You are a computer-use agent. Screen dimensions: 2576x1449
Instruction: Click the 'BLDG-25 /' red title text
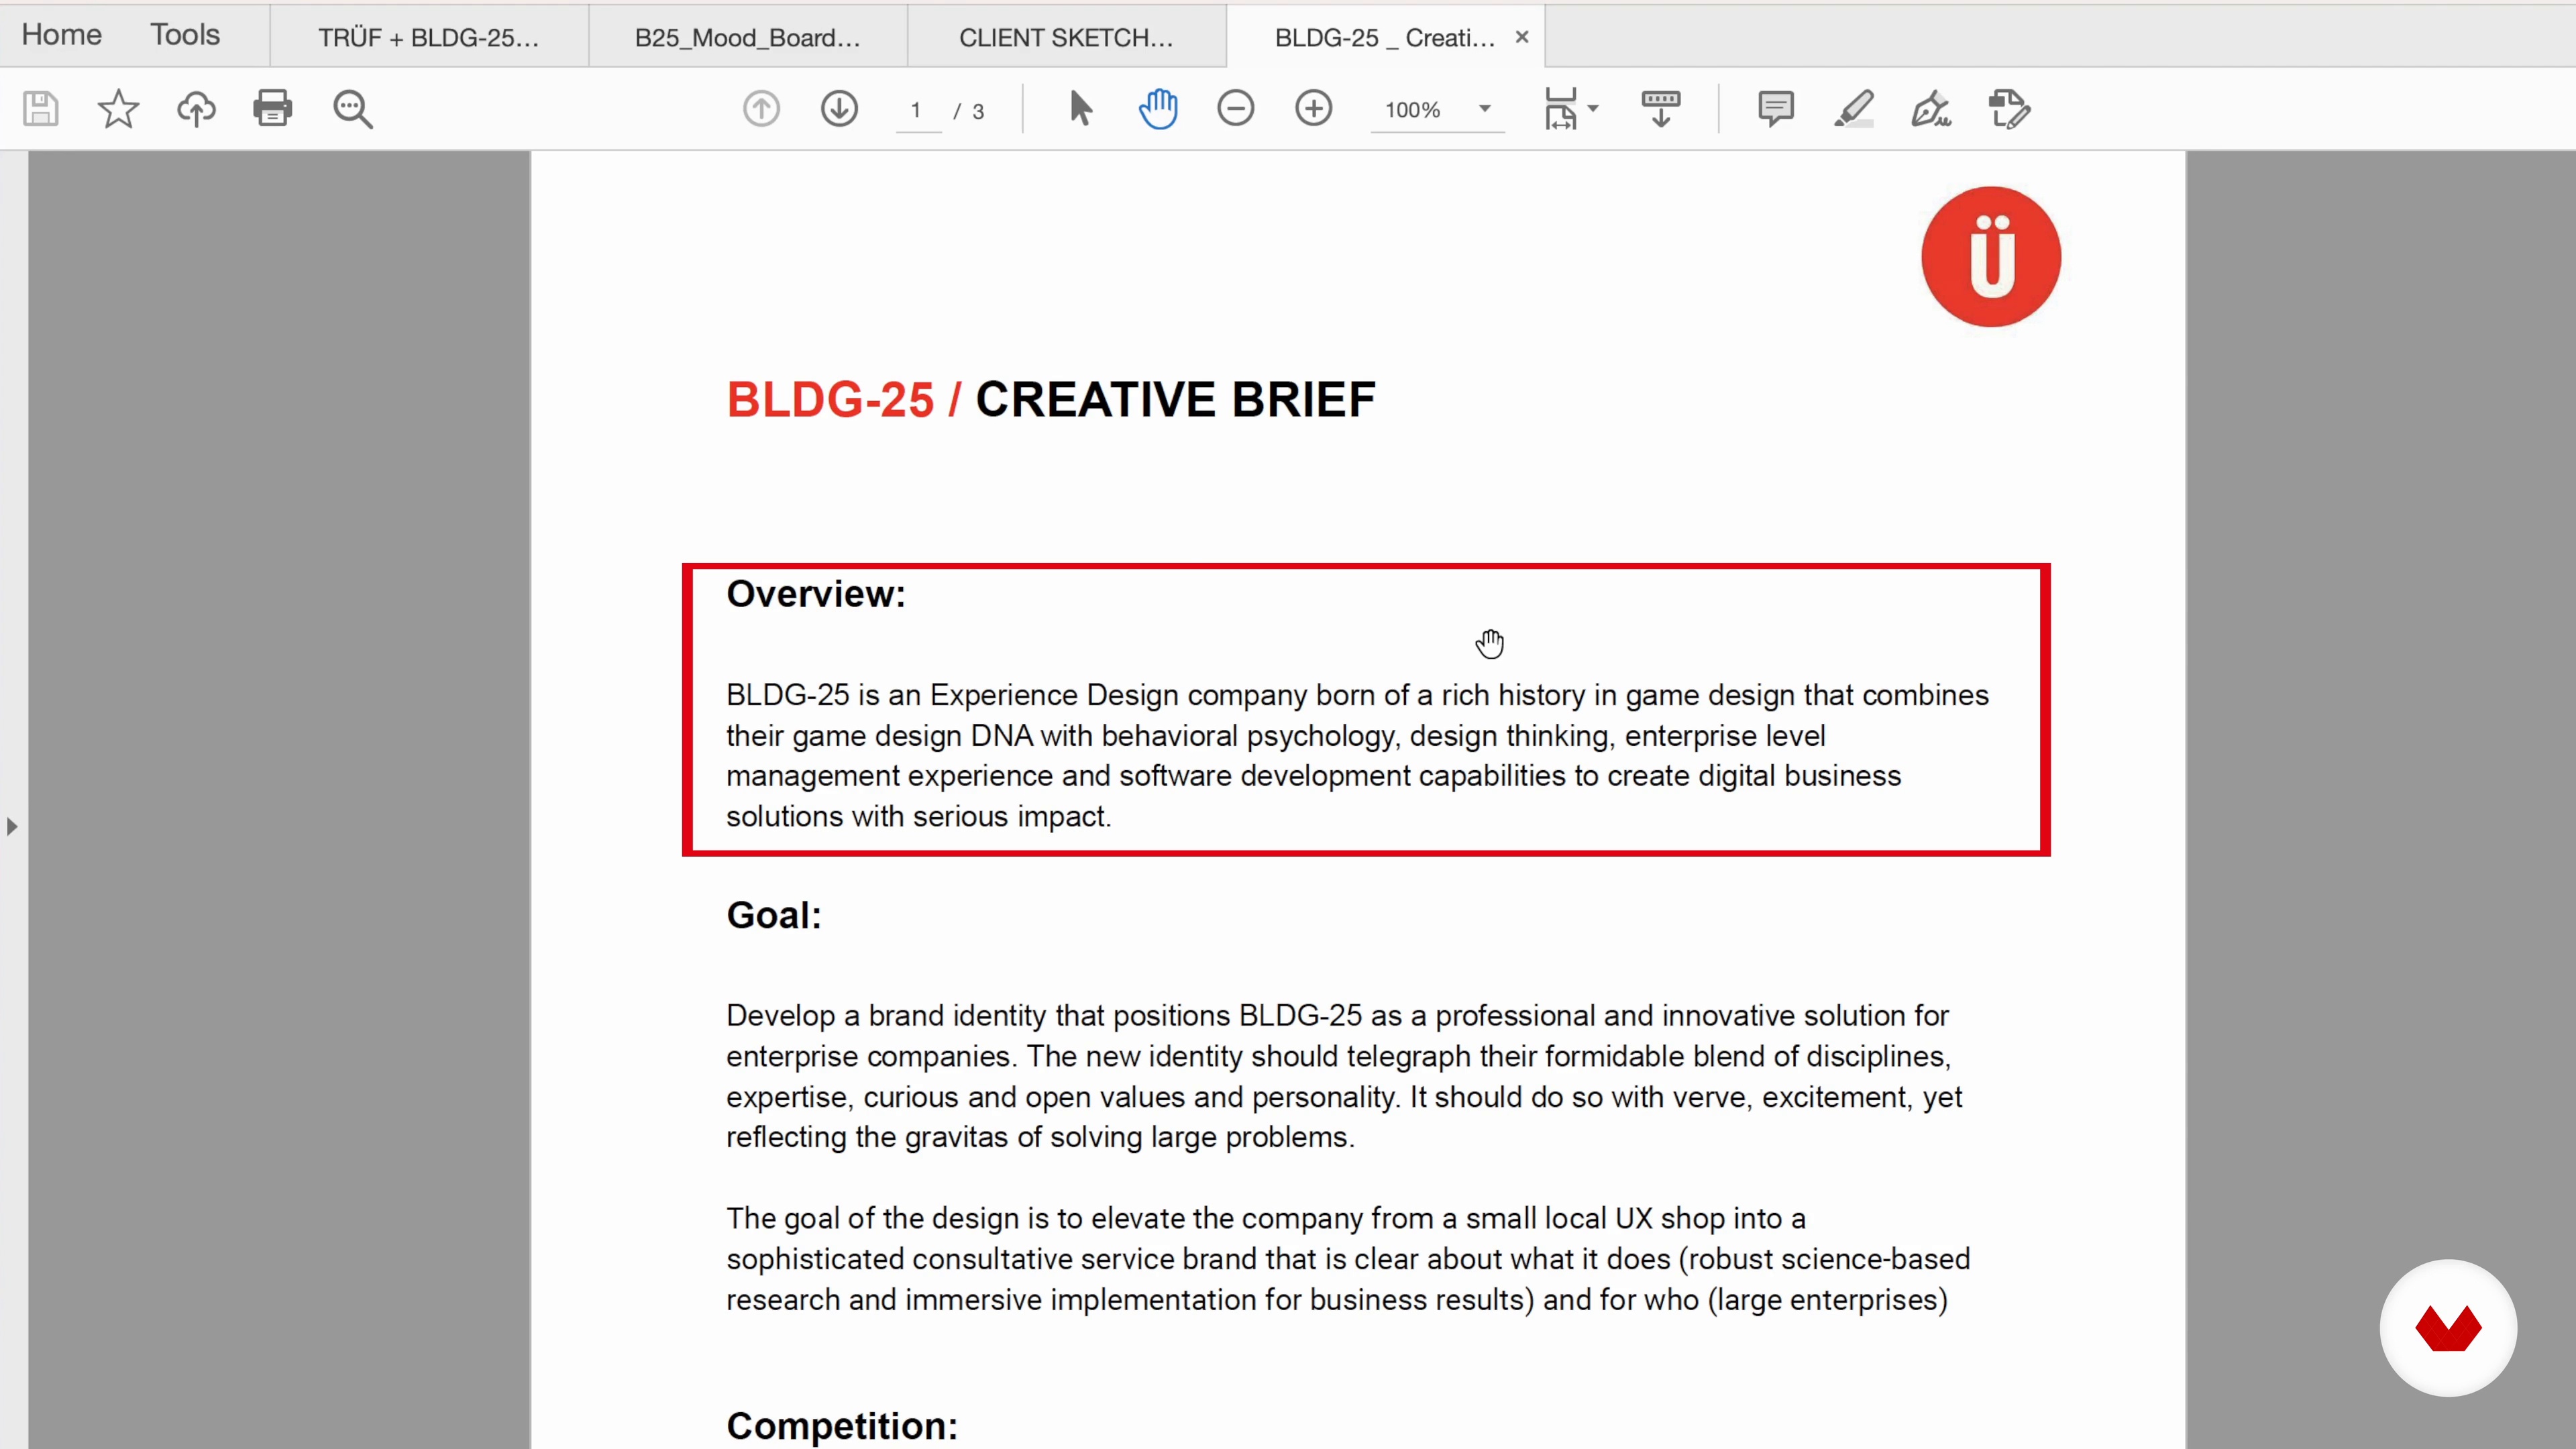click(x=844, y=399)
